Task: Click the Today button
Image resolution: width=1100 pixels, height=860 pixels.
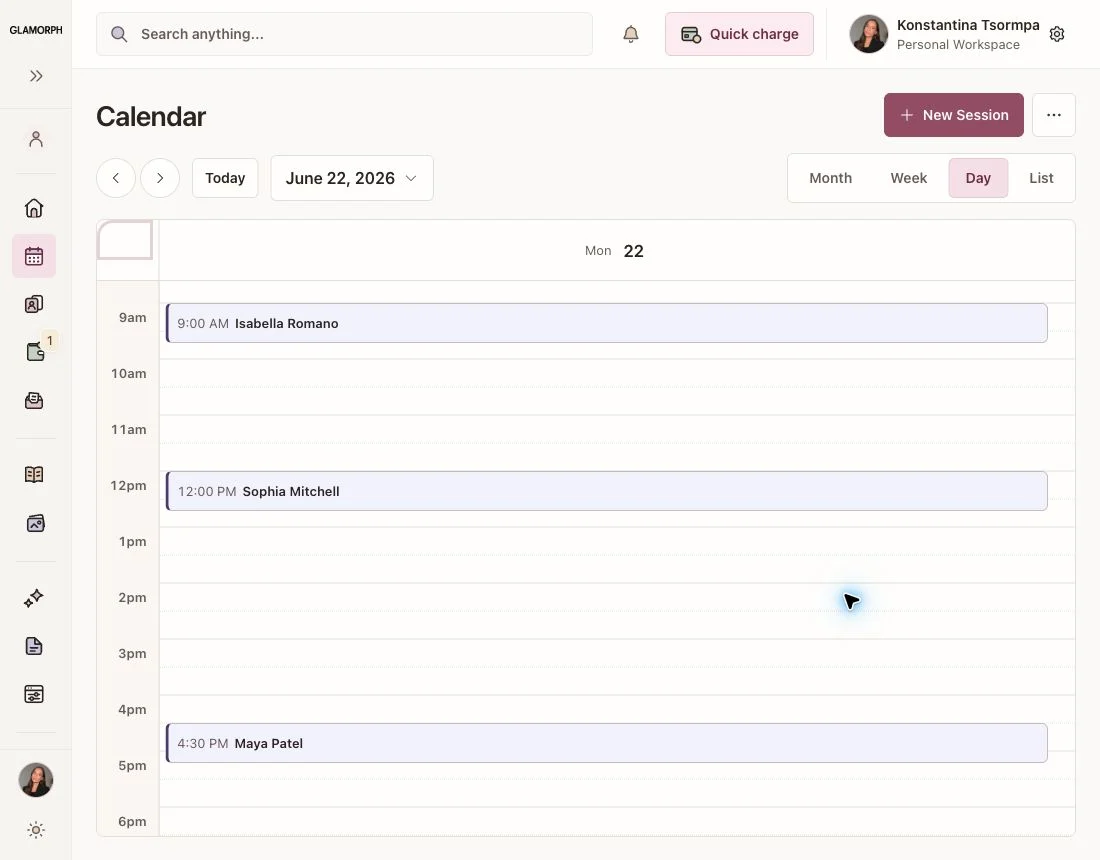Action: pyautogui.click(x=225, y=178)
